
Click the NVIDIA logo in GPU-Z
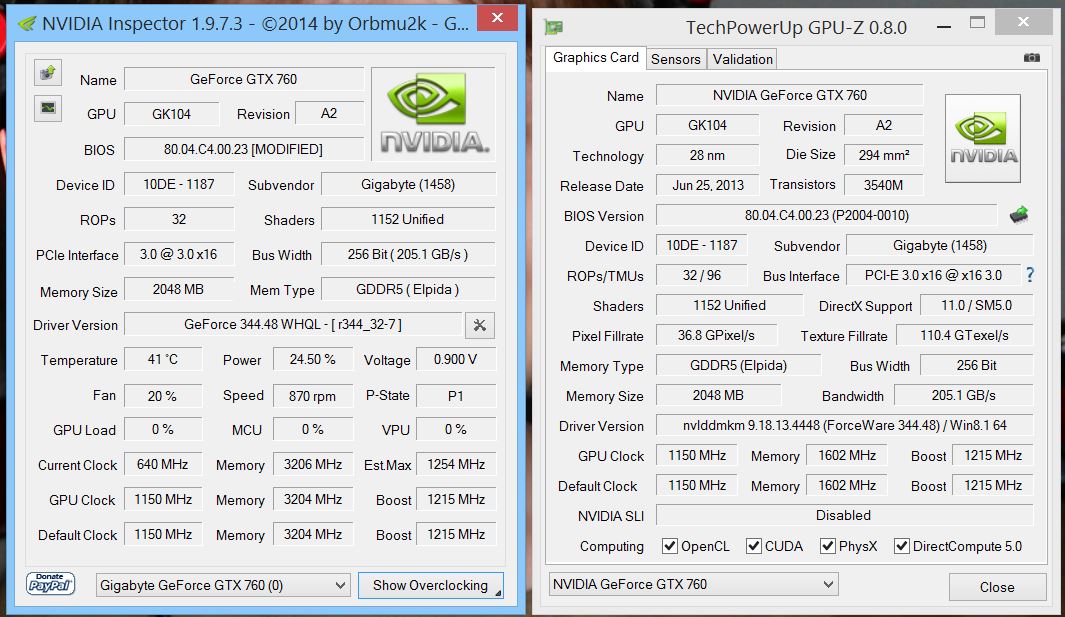[x=982, y=138]
